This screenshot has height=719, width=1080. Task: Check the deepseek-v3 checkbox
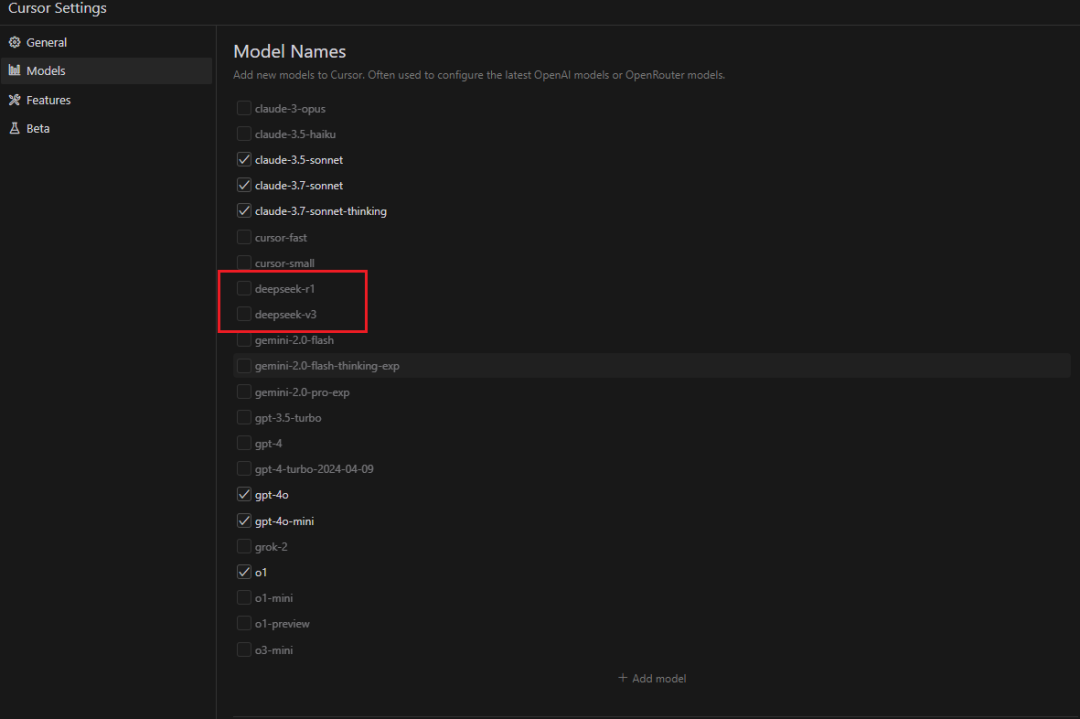click(244, 314)
